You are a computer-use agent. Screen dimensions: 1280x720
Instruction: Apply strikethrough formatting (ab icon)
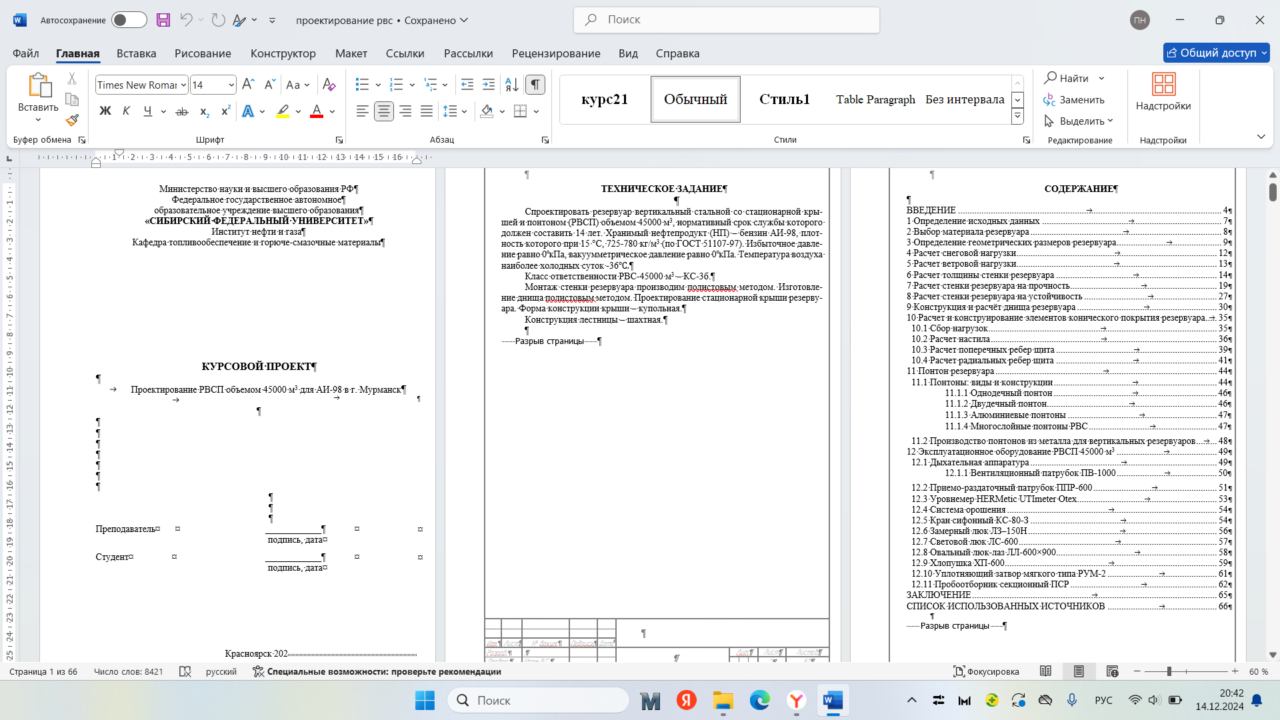click(182, 112)
